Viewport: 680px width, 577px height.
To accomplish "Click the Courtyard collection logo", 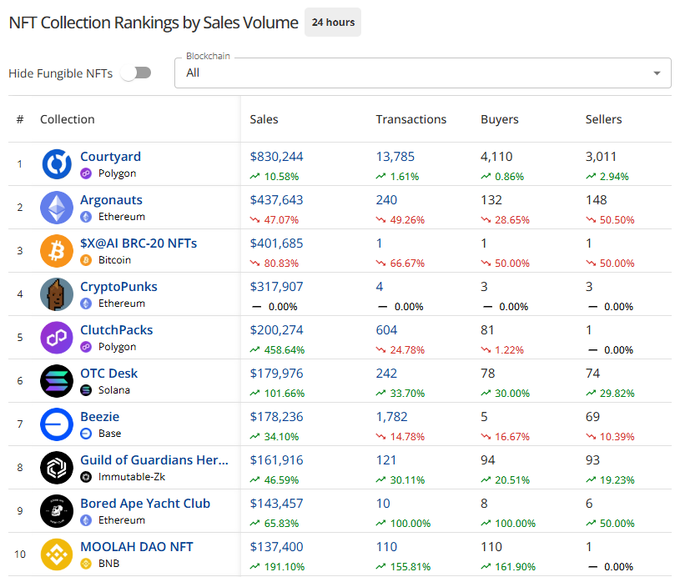I will pos(57,164).
